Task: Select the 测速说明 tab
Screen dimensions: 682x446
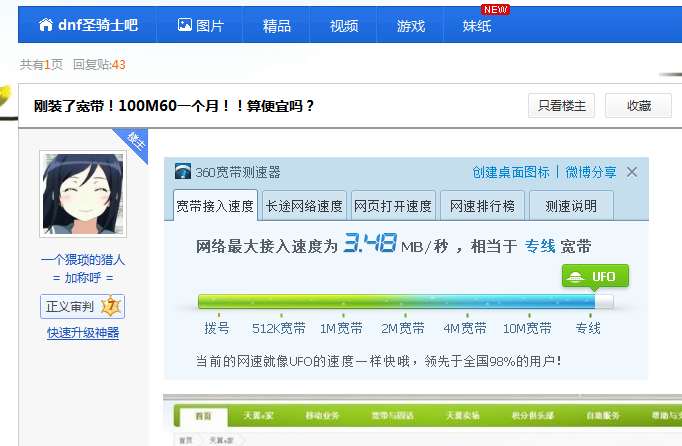Action: 571,205
